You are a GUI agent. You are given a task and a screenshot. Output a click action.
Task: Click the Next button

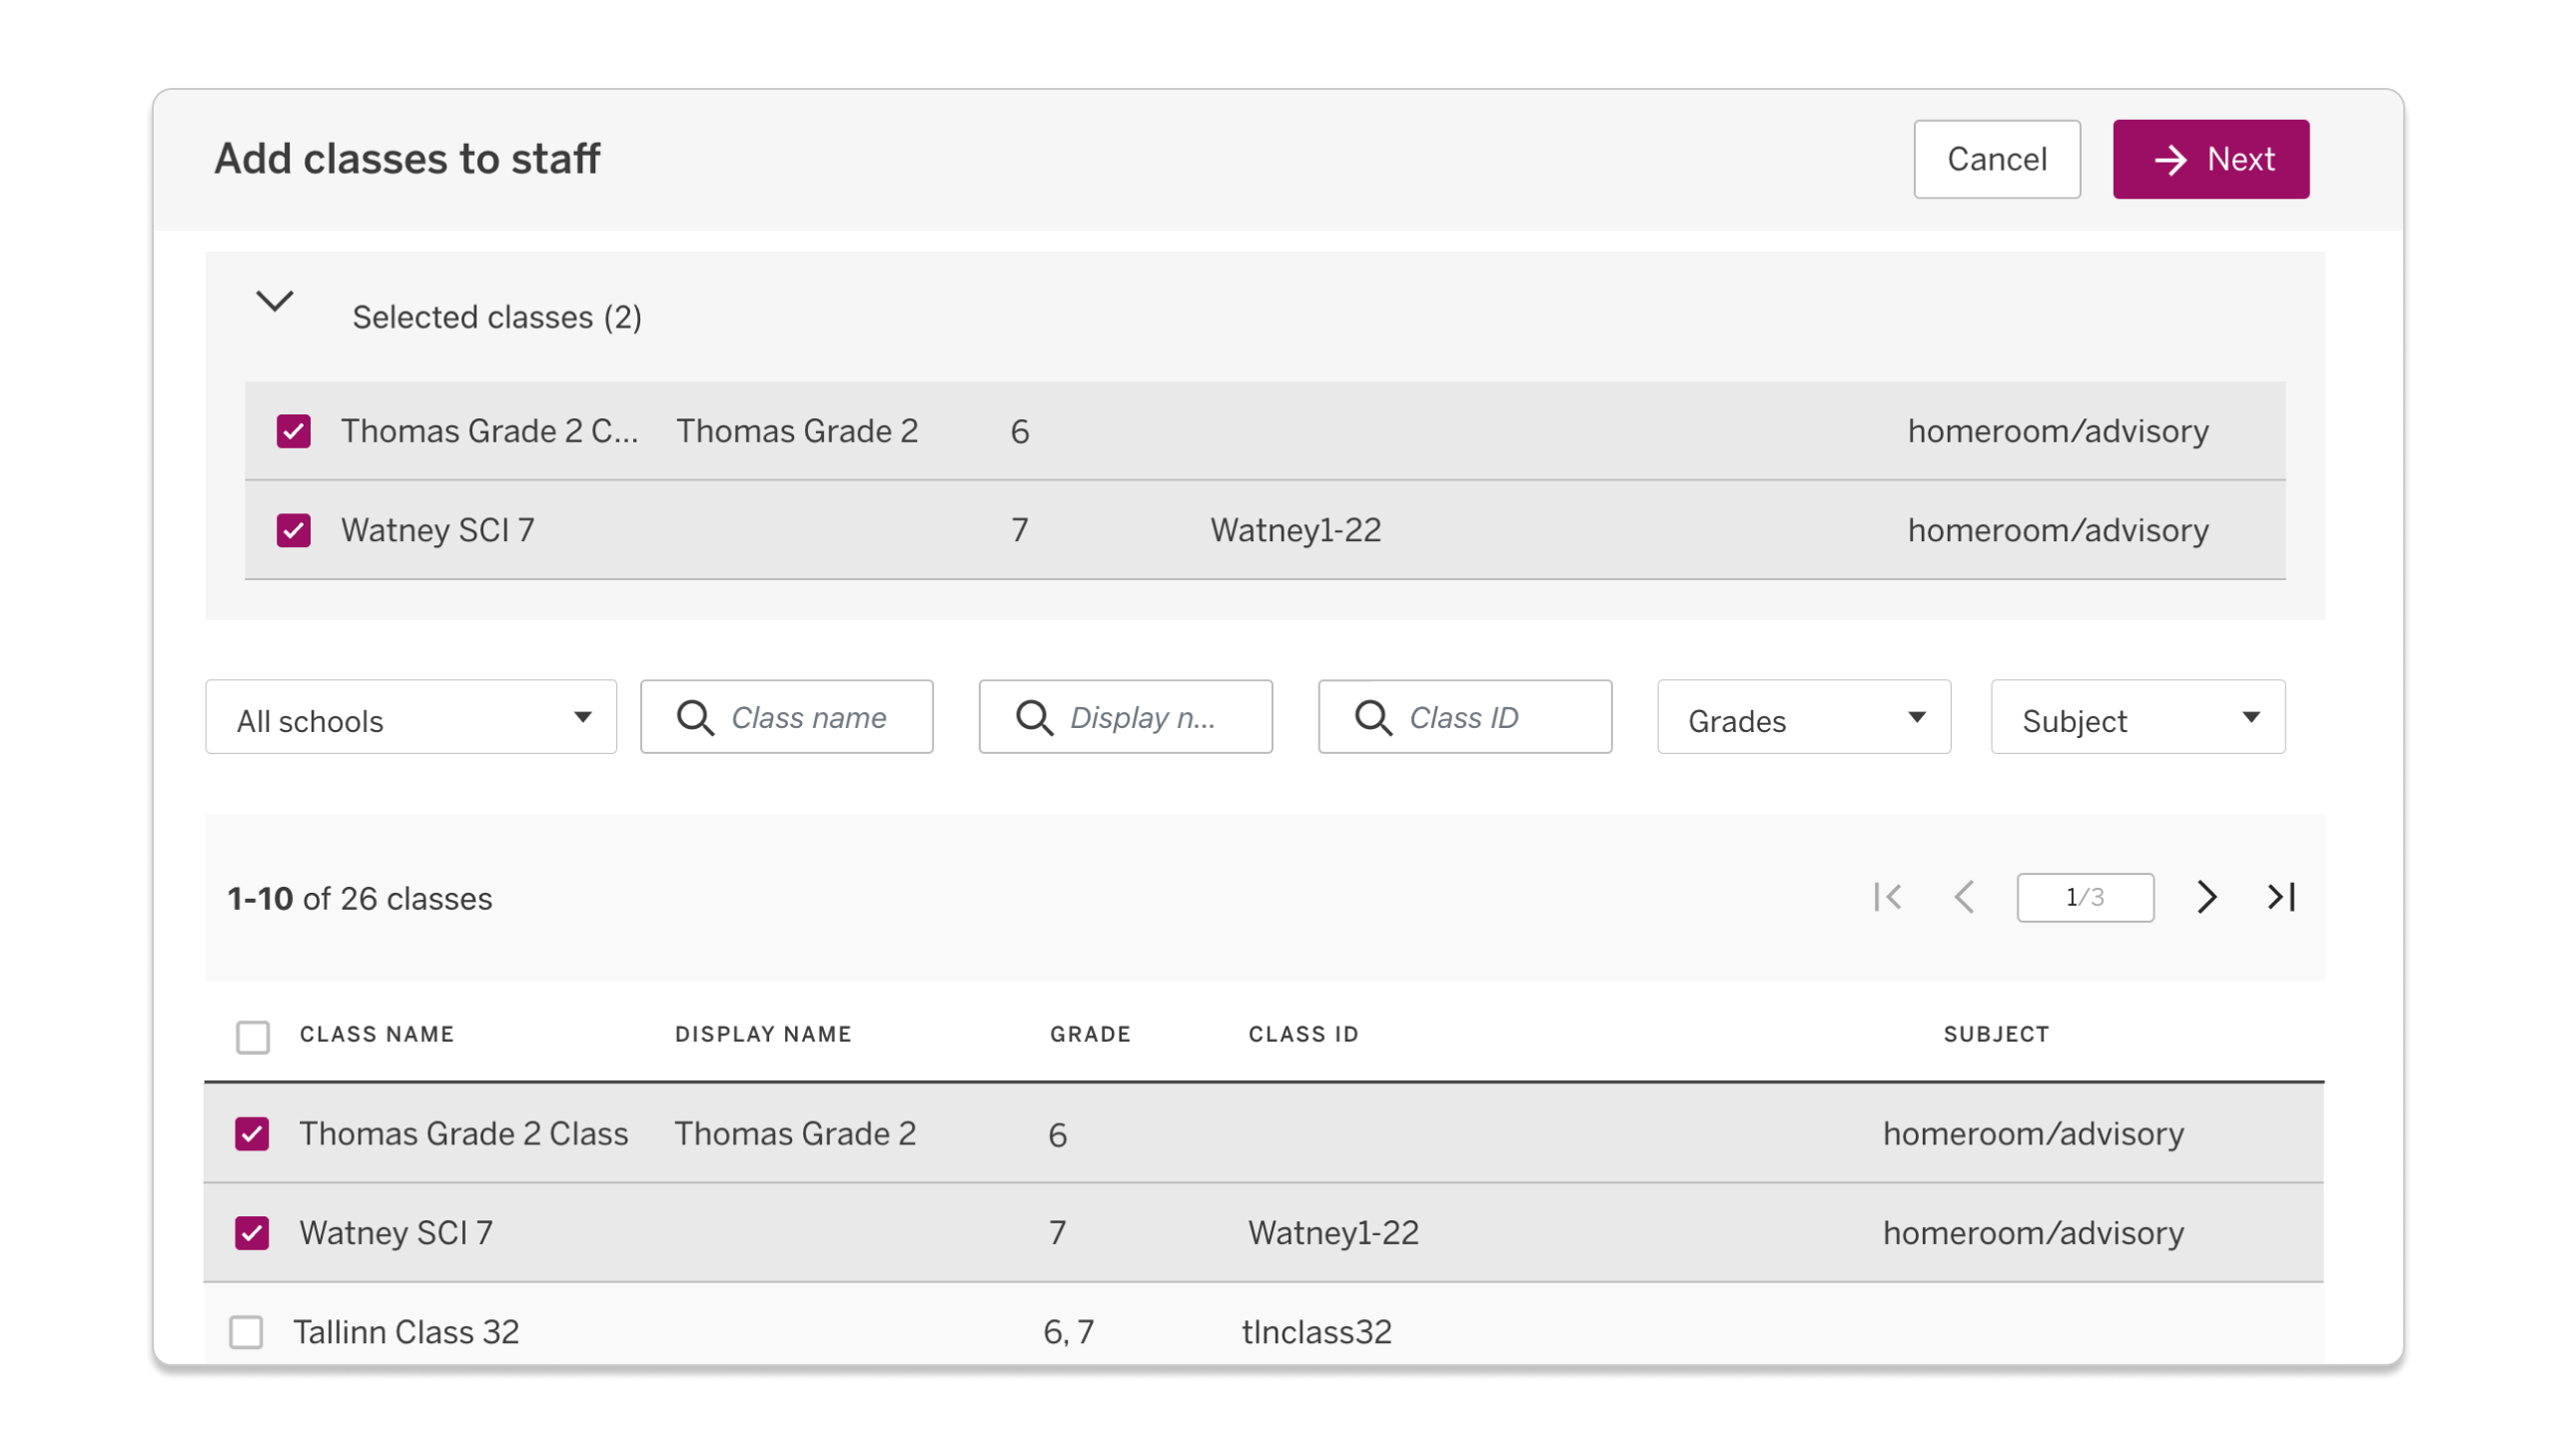[2210, 159]
